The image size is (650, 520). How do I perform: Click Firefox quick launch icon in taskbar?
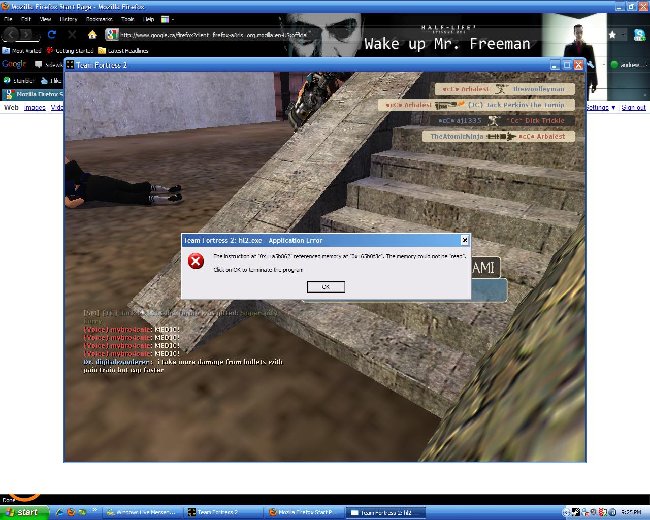point(71,512)
